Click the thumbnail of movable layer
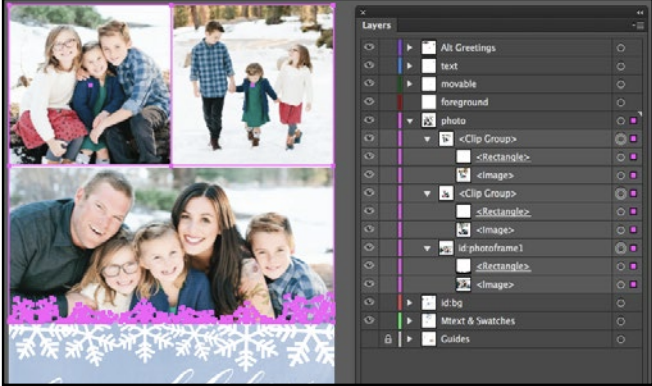Image resolution: width=652 pixels, height=386 pixels. coord(429,84)
